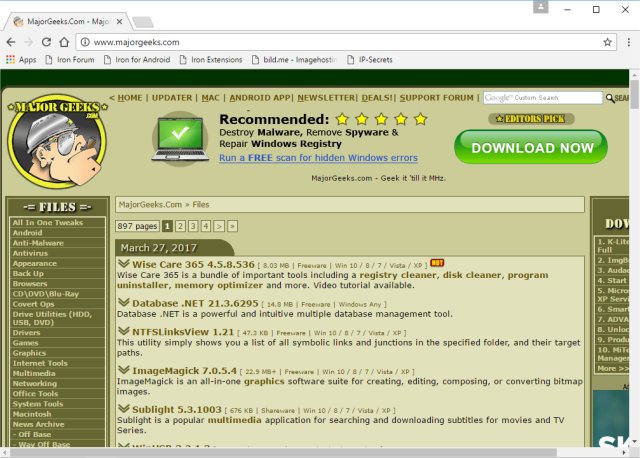This screenshot has height=458, width=640.
Task: Open the IP-Secrets bookmark
Action: 370,60
